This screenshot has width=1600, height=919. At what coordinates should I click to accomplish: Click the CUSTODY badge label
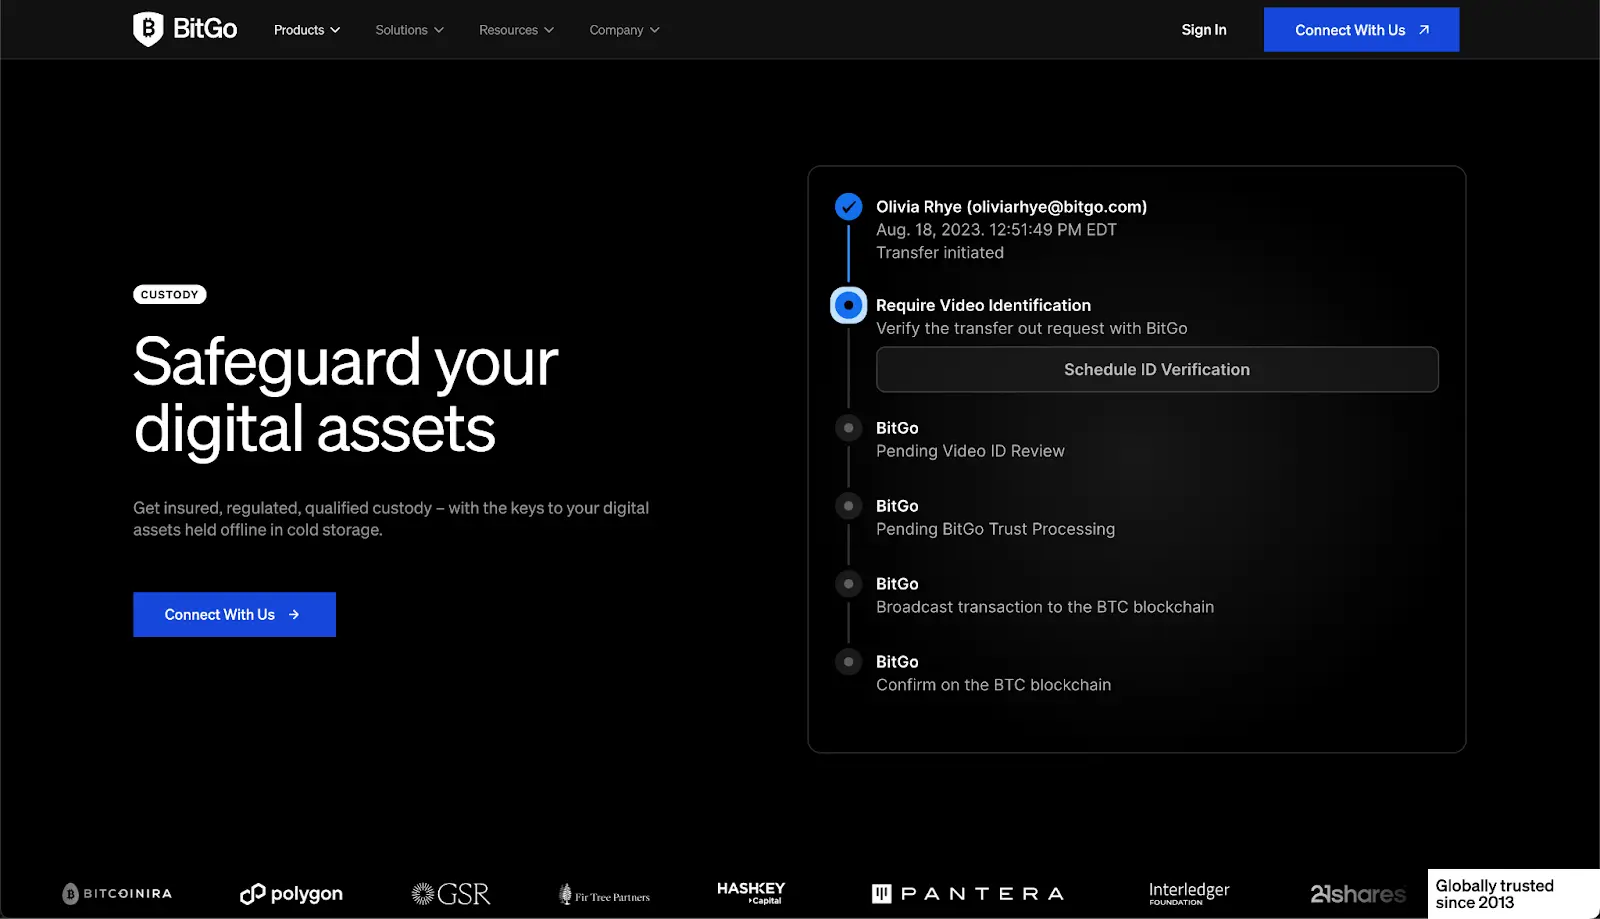pos(170,294)
